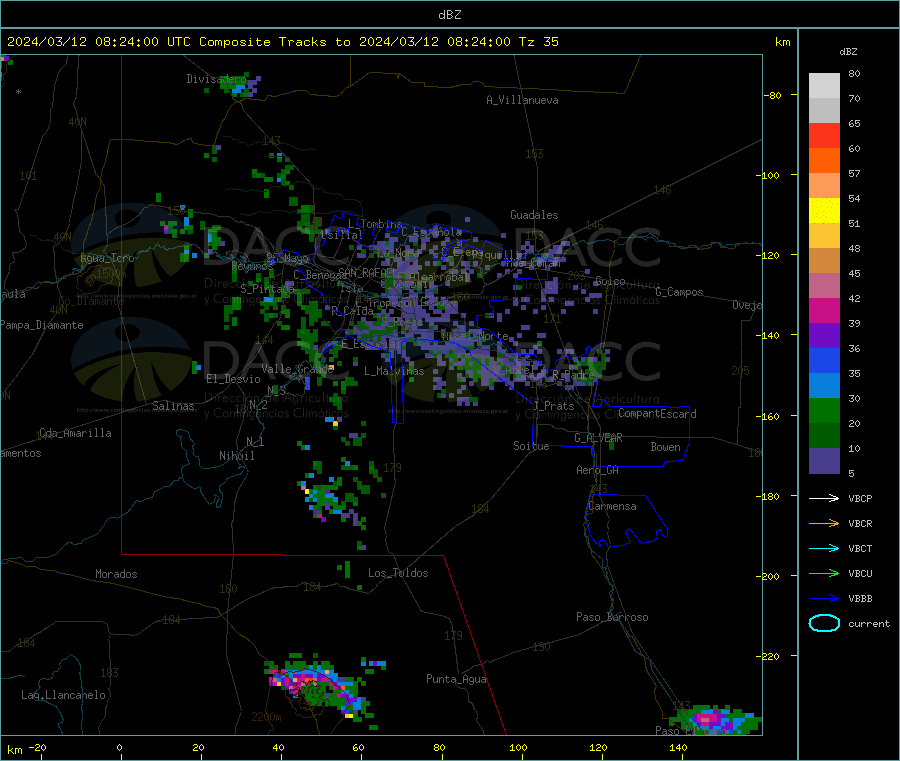Click the 'Nihuil' map label

tap(236, 456)
